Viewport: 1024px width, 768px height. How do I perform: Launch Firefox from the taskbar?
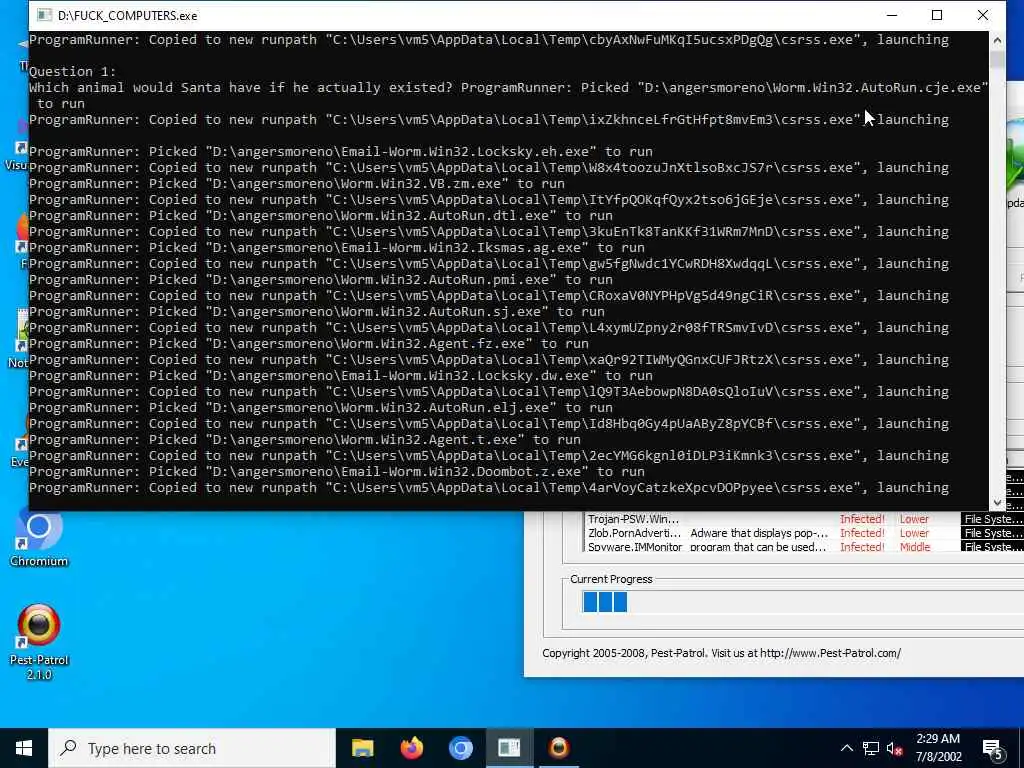click(x=411, y=748)
